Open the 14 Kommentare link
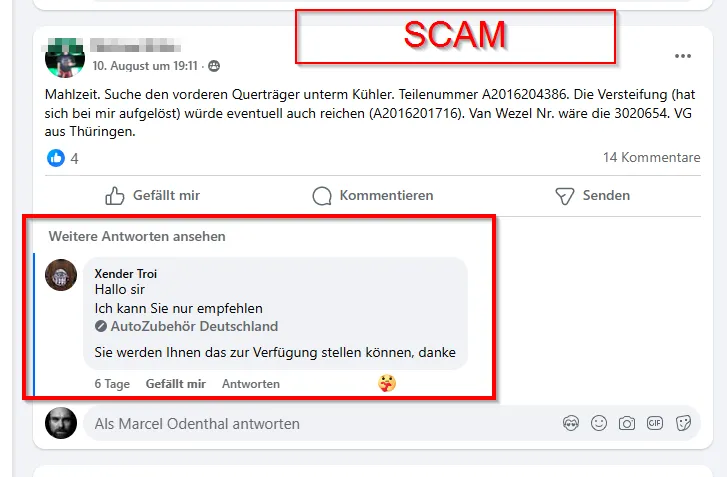 click(x=651, y=158)
